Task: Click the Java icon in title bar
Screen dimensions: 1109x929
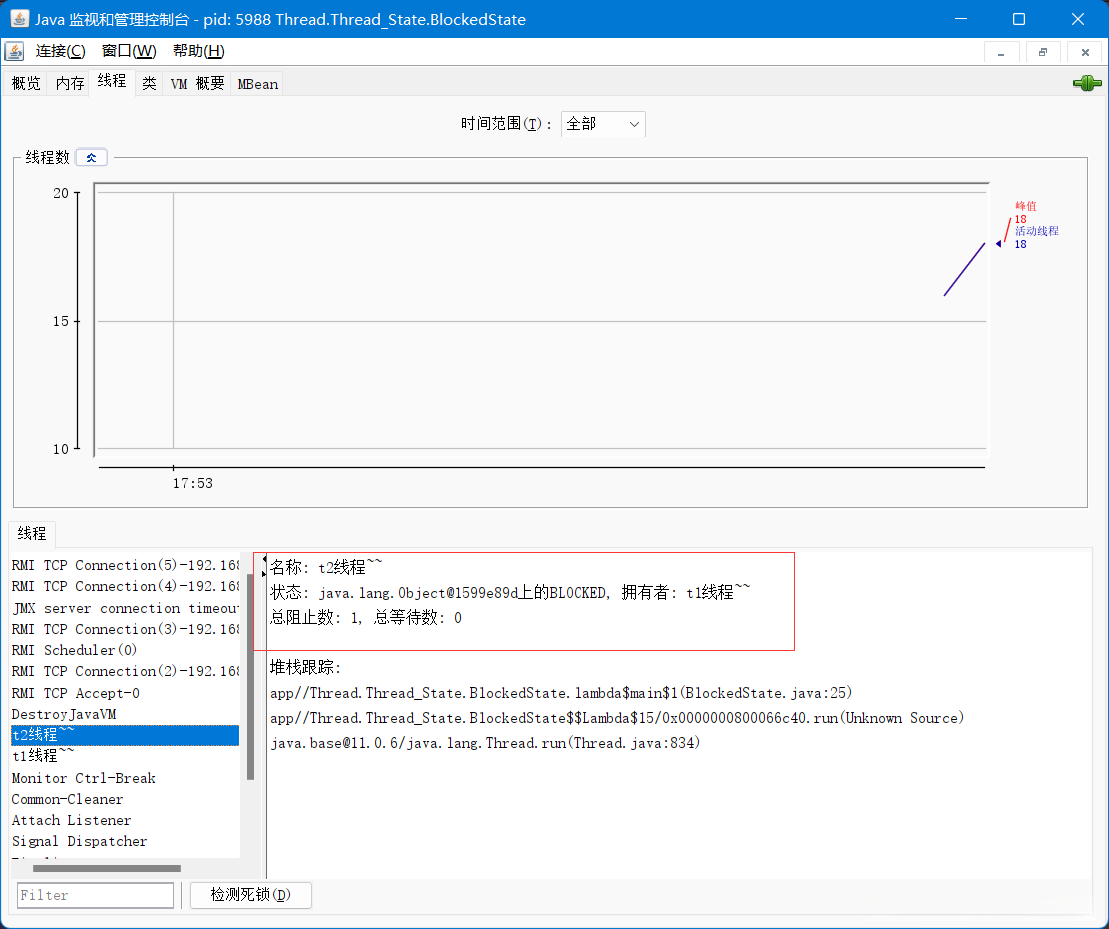Action: 19,19
